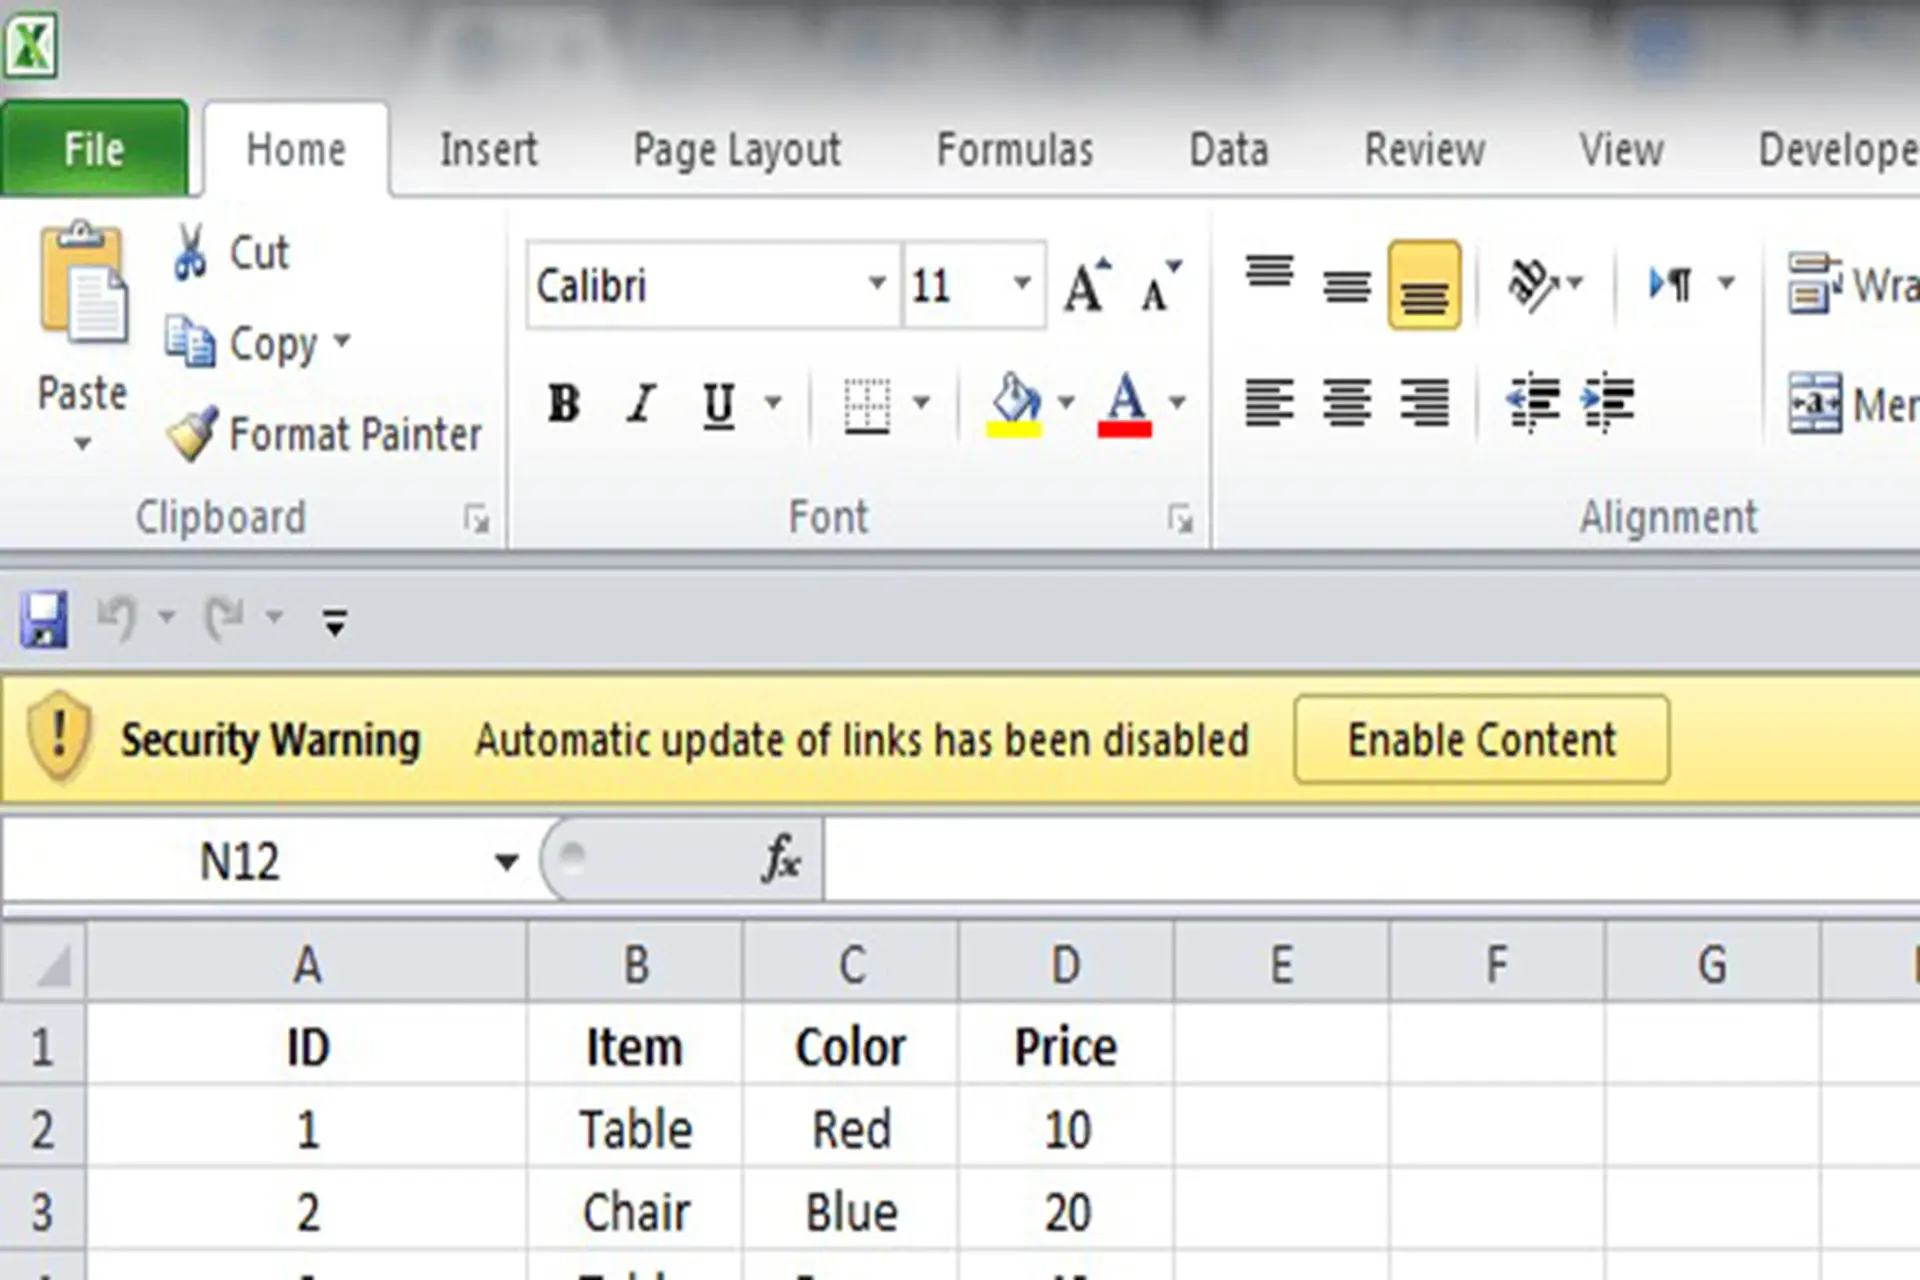Click the Save floppy disk icon
The image size is (1920, 1280).
44,619
